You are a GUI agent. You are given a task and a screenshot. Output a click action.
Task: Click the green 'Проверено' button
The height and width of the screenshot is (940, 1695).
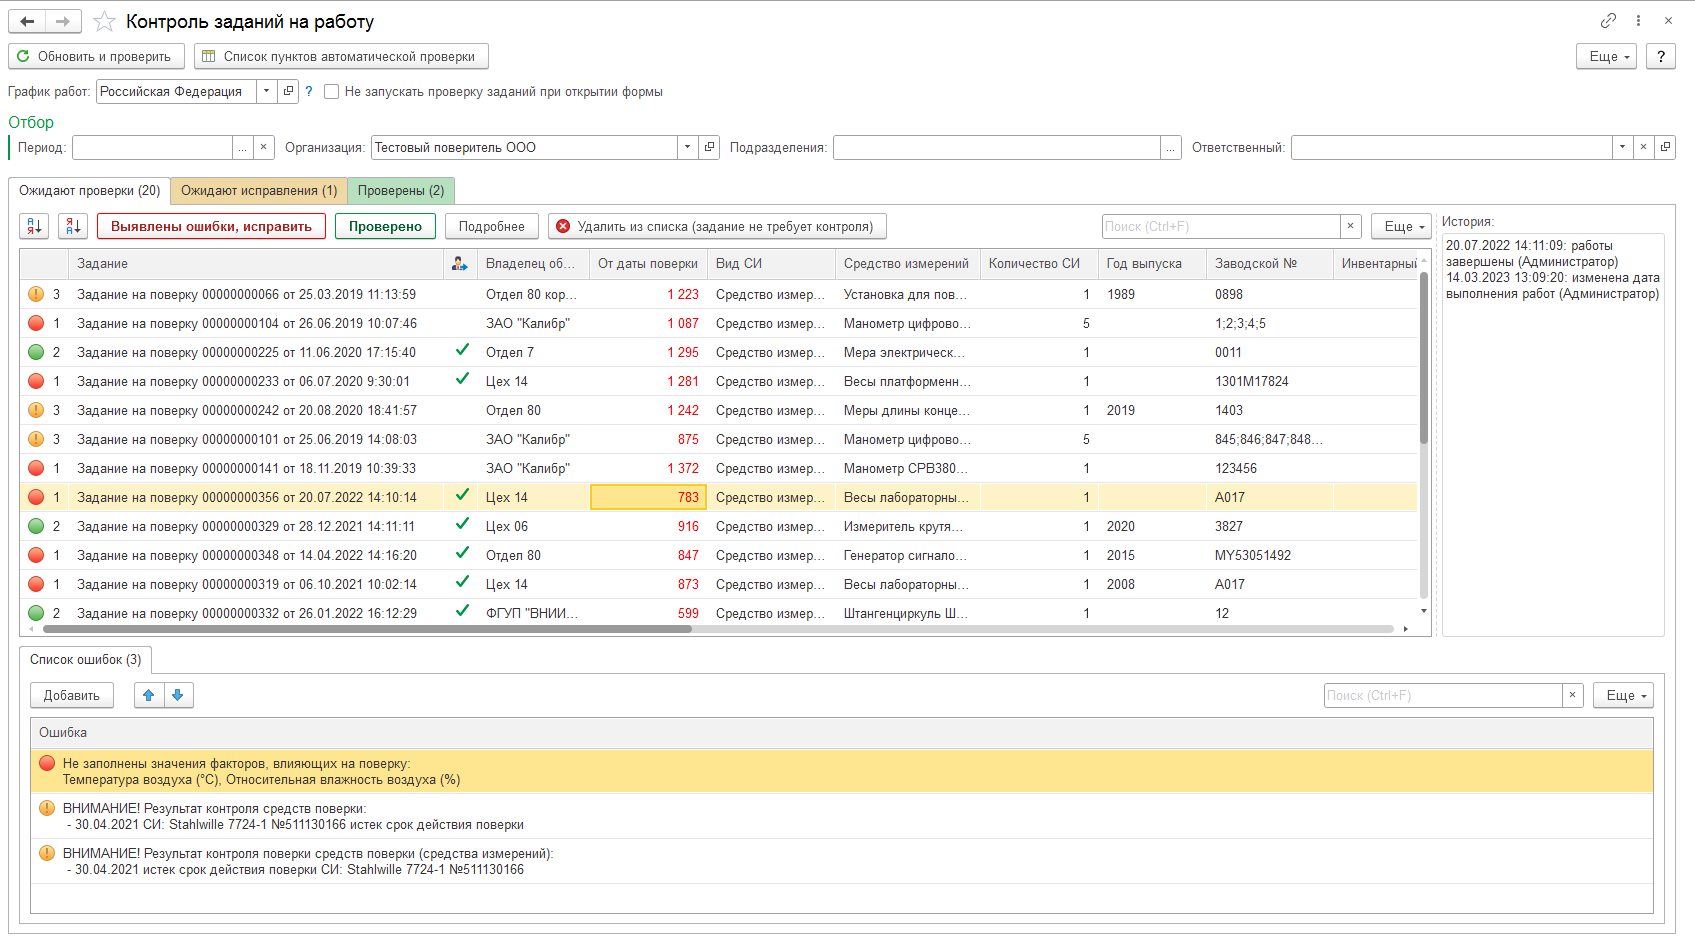[385, 227]
